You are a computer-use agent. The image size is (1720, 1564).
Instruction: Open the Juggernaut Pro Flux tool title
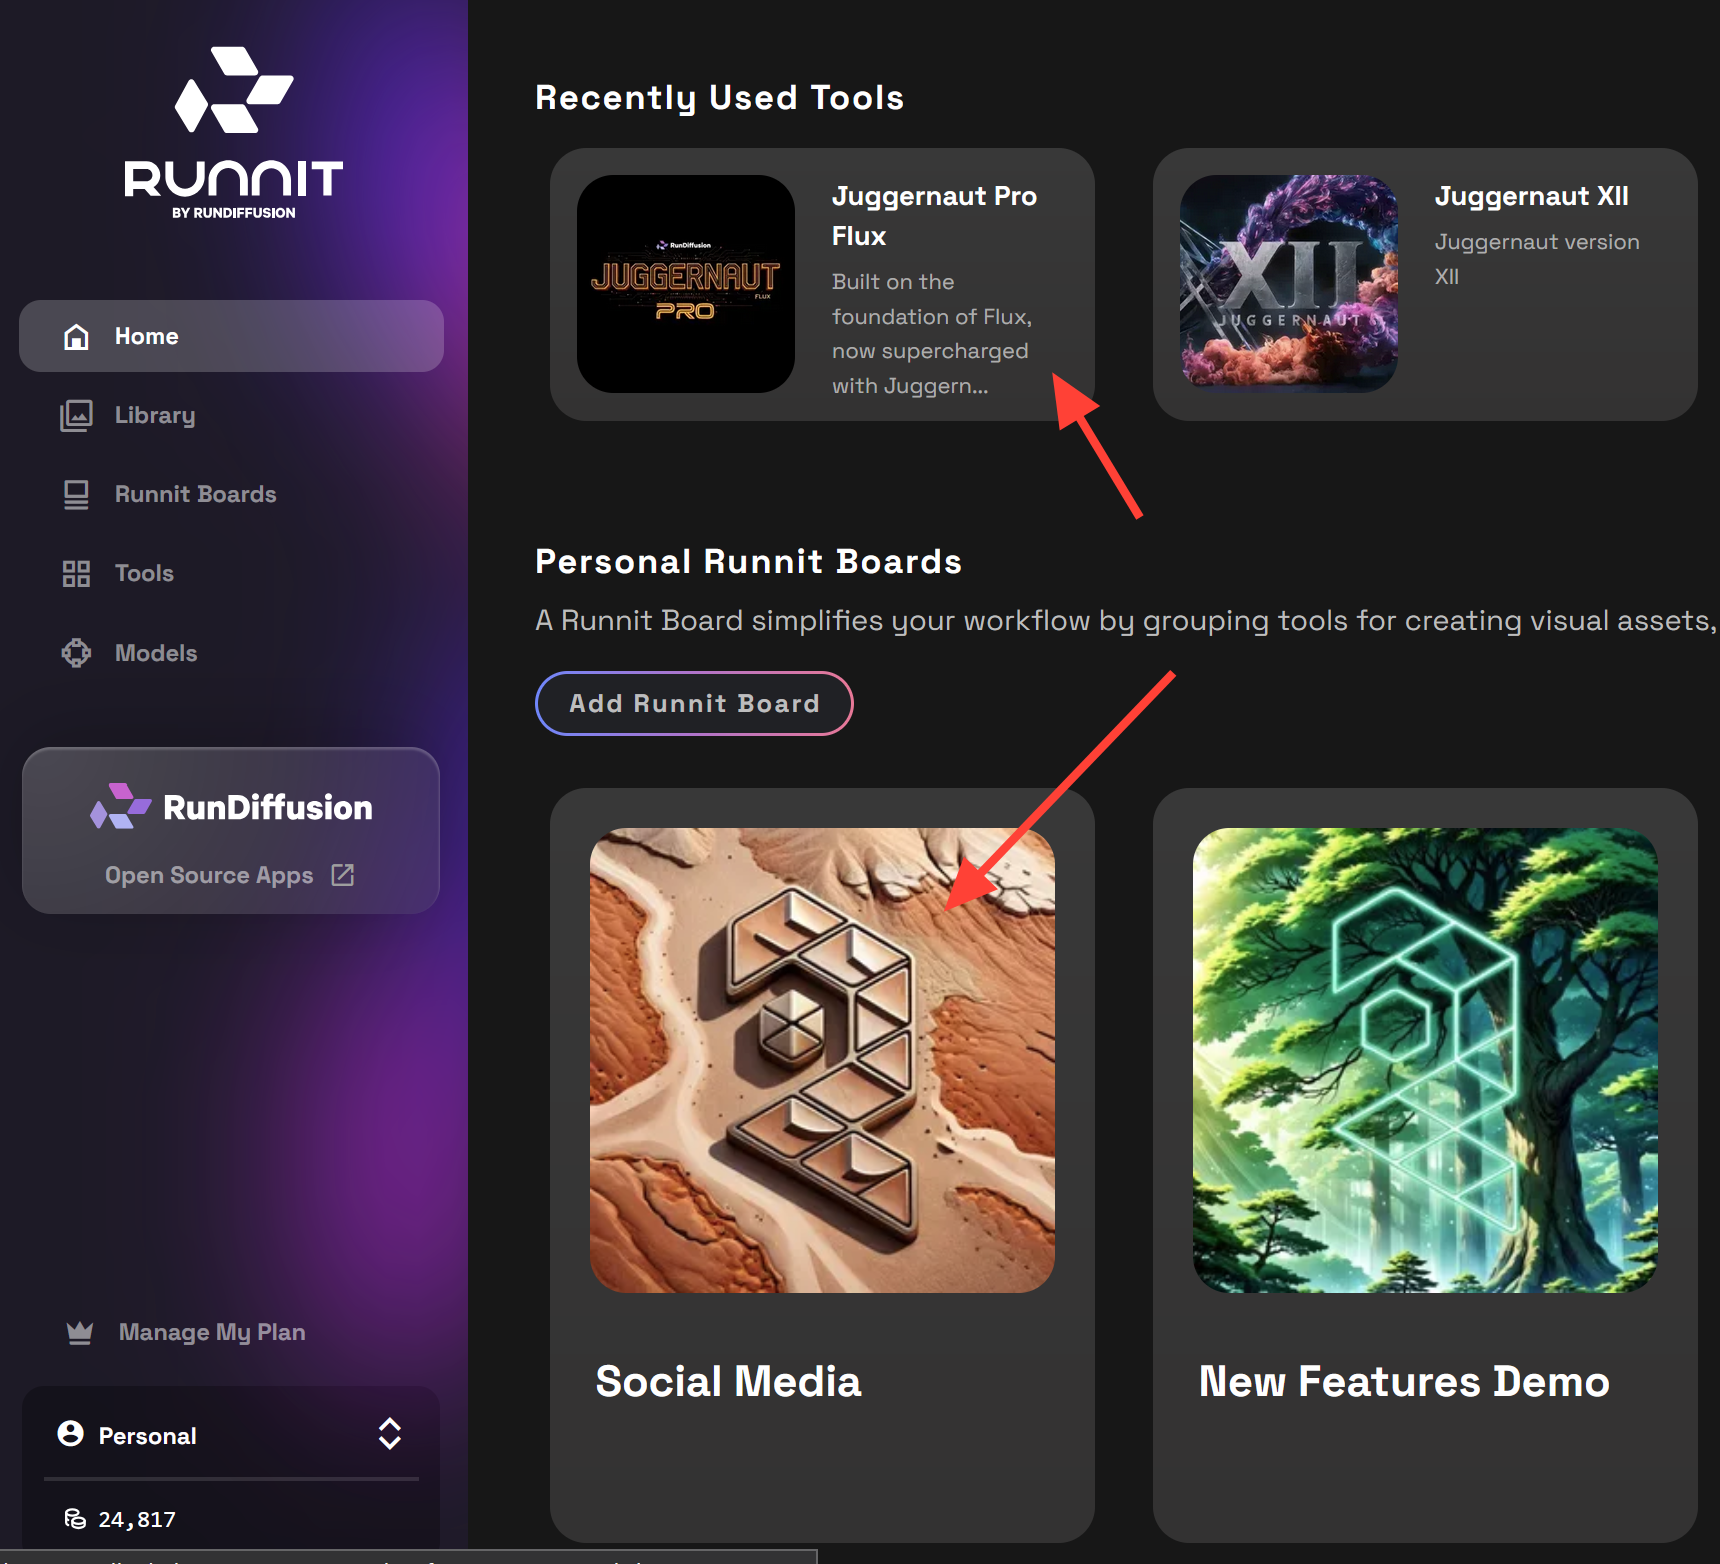click(x=934, y=216)
